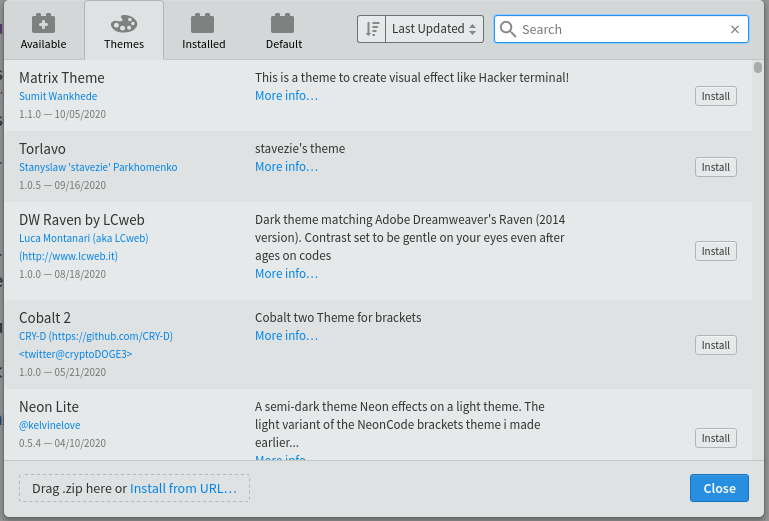This screenshot has width=769, height=521.
Task: Click the DW Raven by LCweb title
Action: [x=82, y=220]
